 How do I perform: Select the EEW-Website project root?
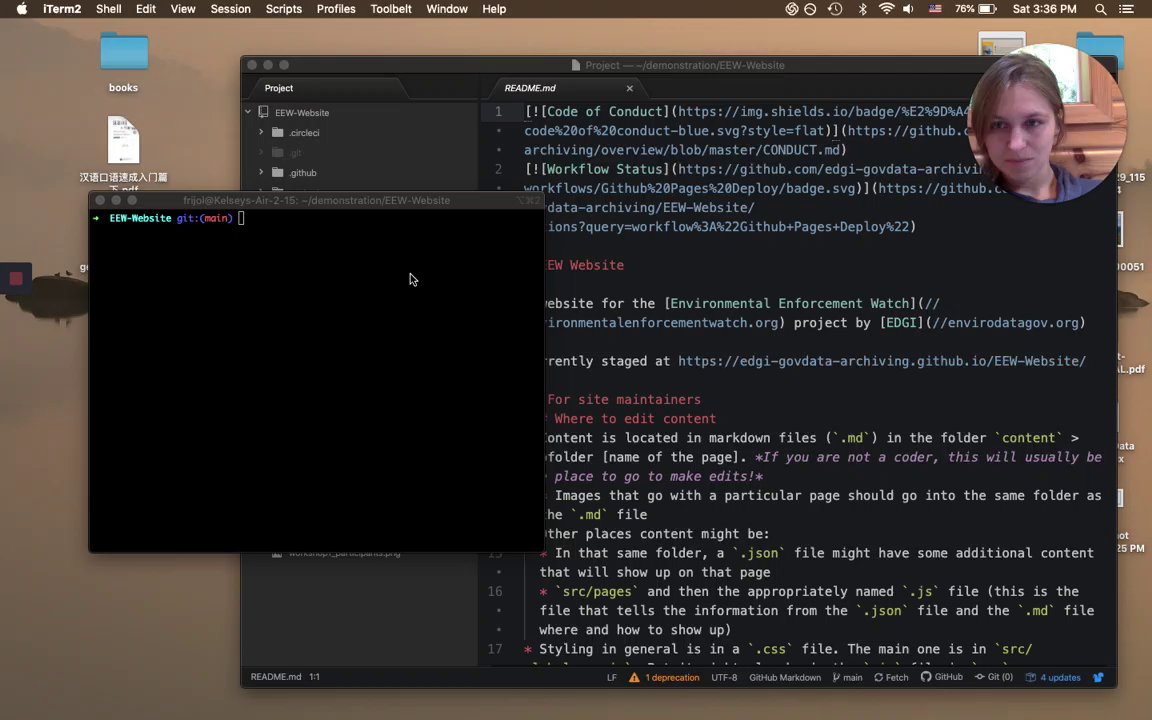tap(360, 112)
